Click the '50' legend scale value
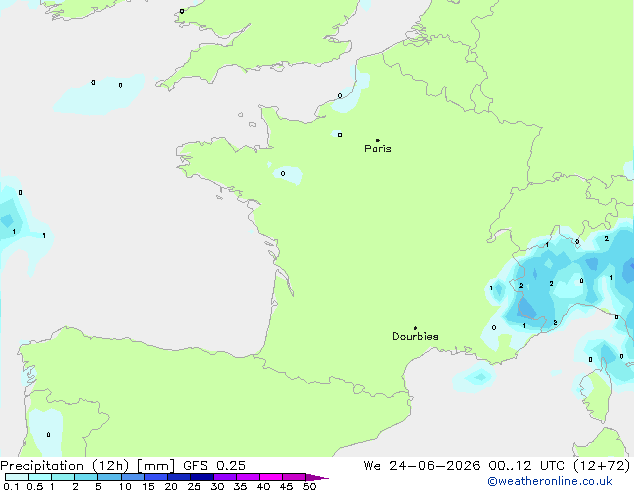 310,486
